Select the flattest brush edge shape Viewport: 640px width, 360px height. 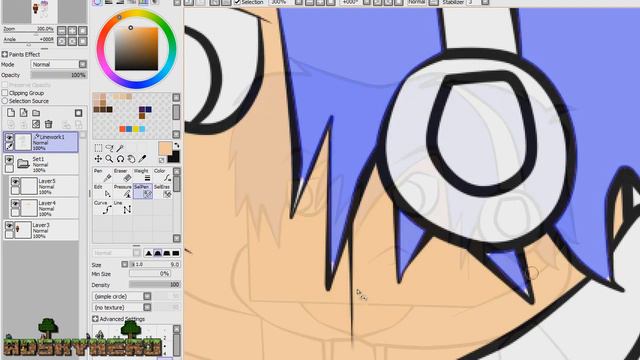click(176, 253)
